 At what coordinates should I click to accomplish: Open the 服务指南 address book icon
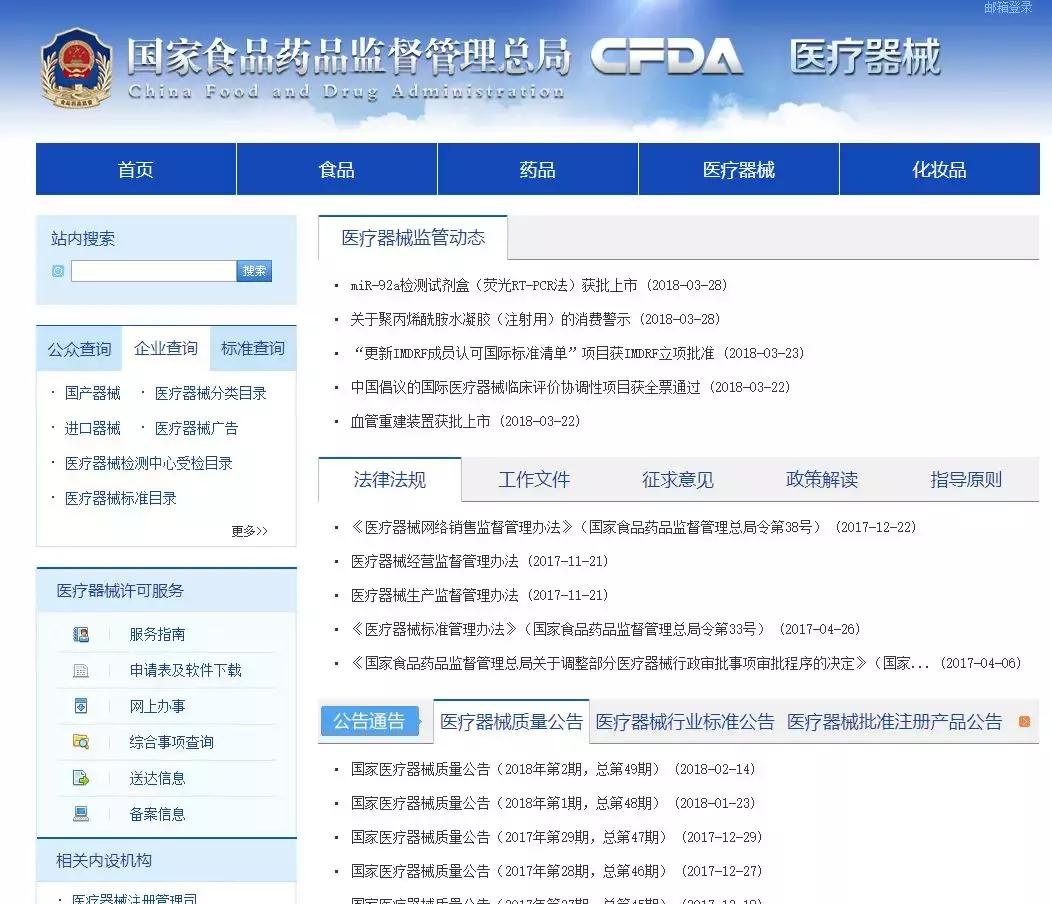(82, 633)
